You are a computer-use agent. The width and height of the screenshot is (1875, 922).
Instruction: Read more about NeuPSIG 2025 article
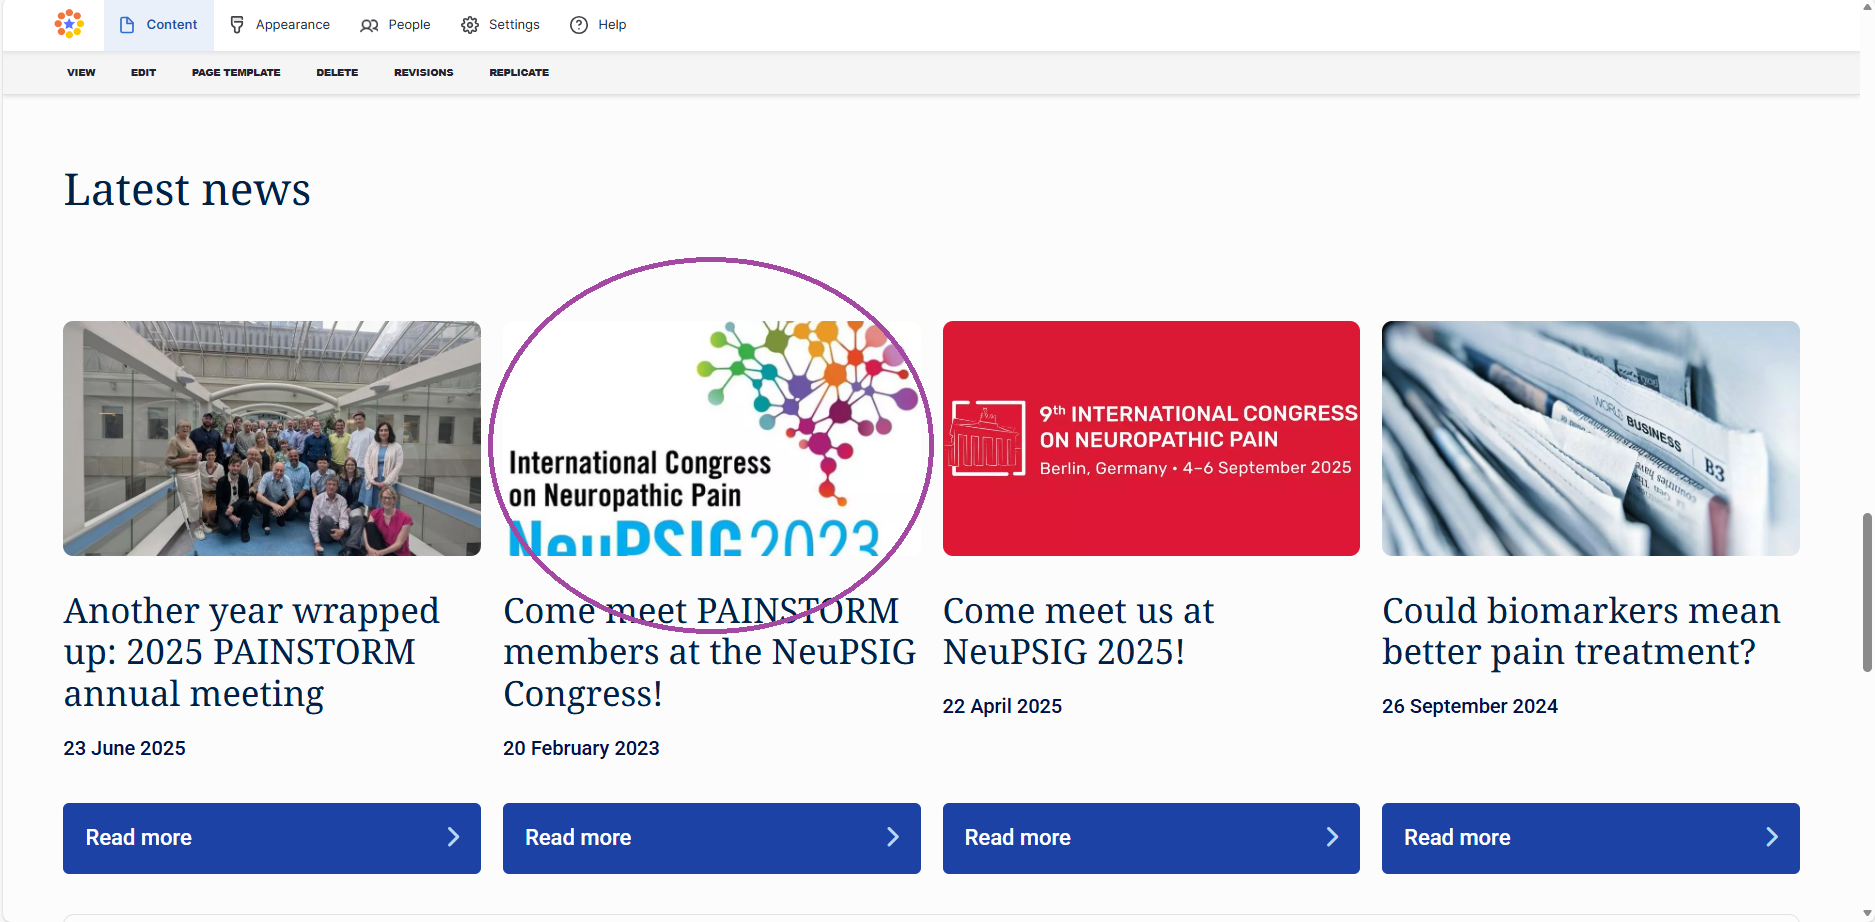tap(1150, 838)
